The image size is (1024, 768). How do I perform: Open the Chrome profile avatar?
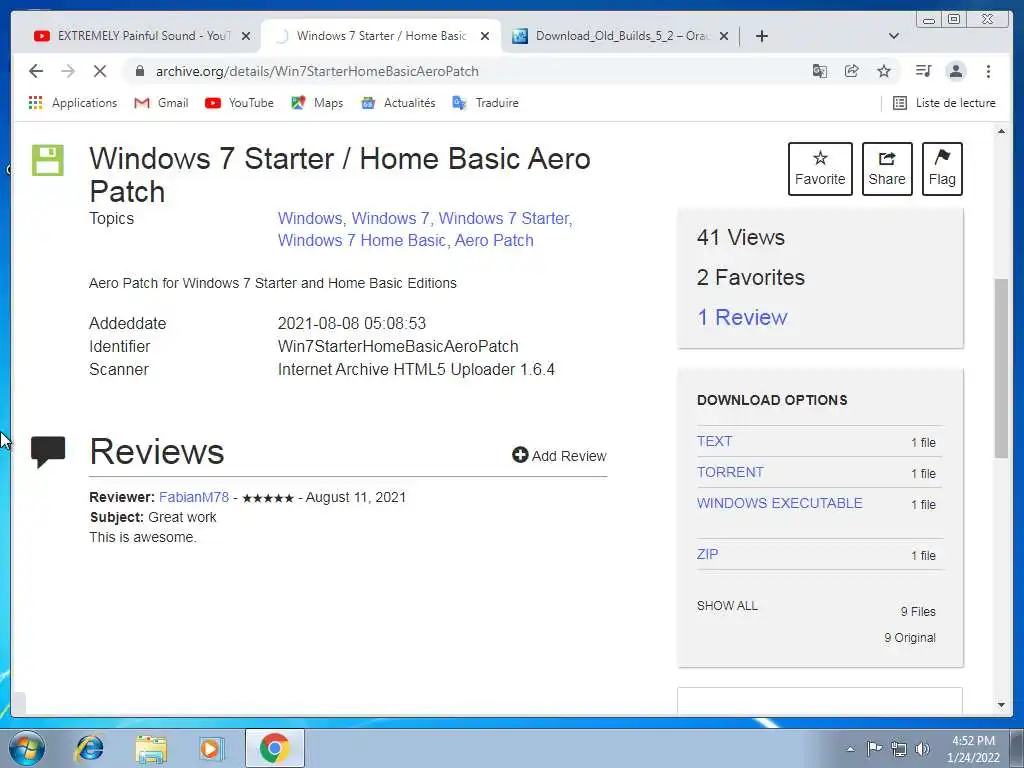coord(956,71)
